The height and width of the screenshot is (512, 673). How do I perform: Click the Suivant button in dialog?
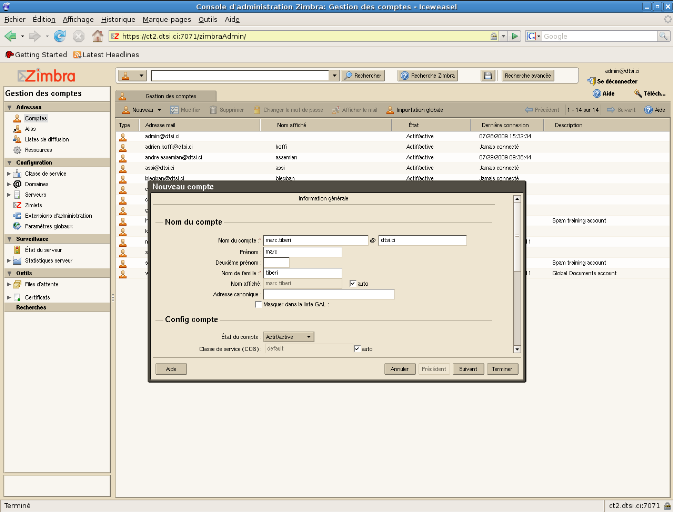467,369
